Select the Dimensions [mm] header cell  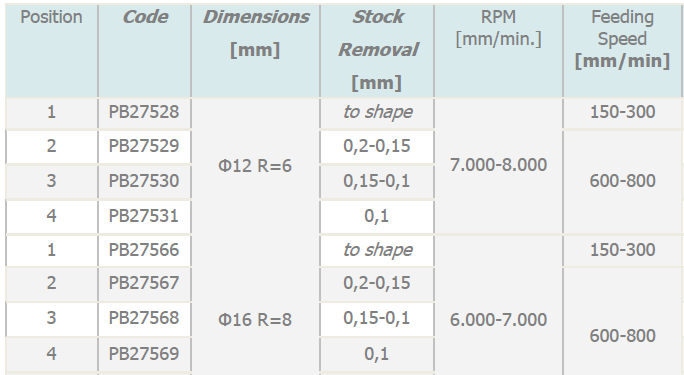point(256,51)
